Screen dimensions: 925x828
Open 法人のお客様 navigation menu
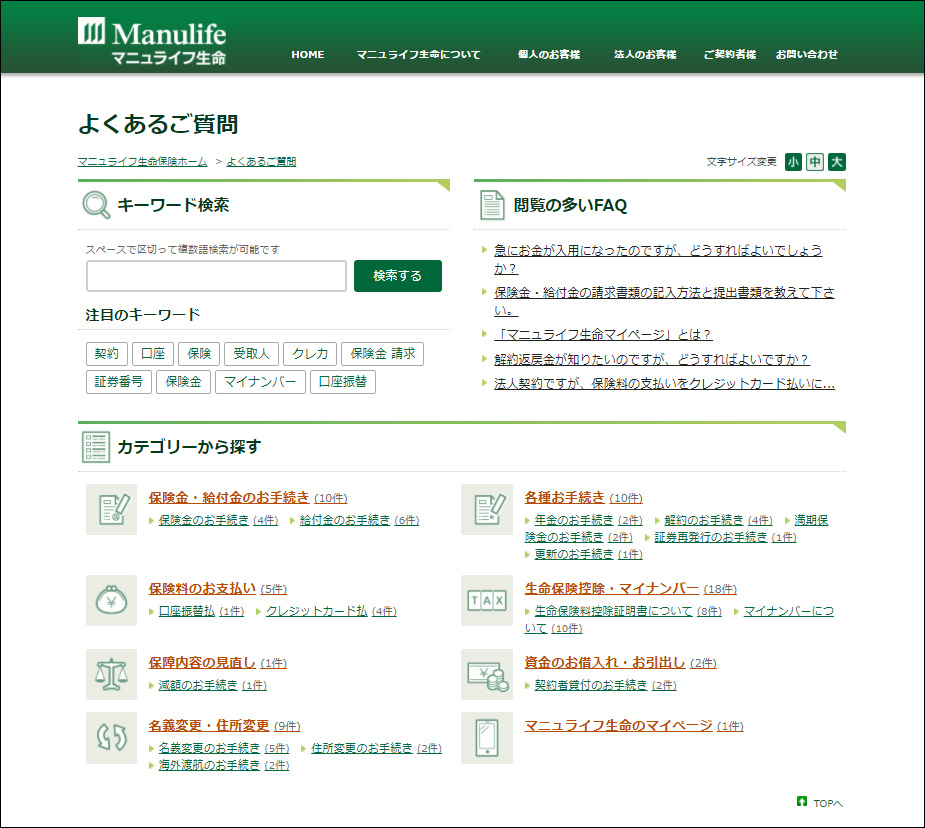[645, 55]
